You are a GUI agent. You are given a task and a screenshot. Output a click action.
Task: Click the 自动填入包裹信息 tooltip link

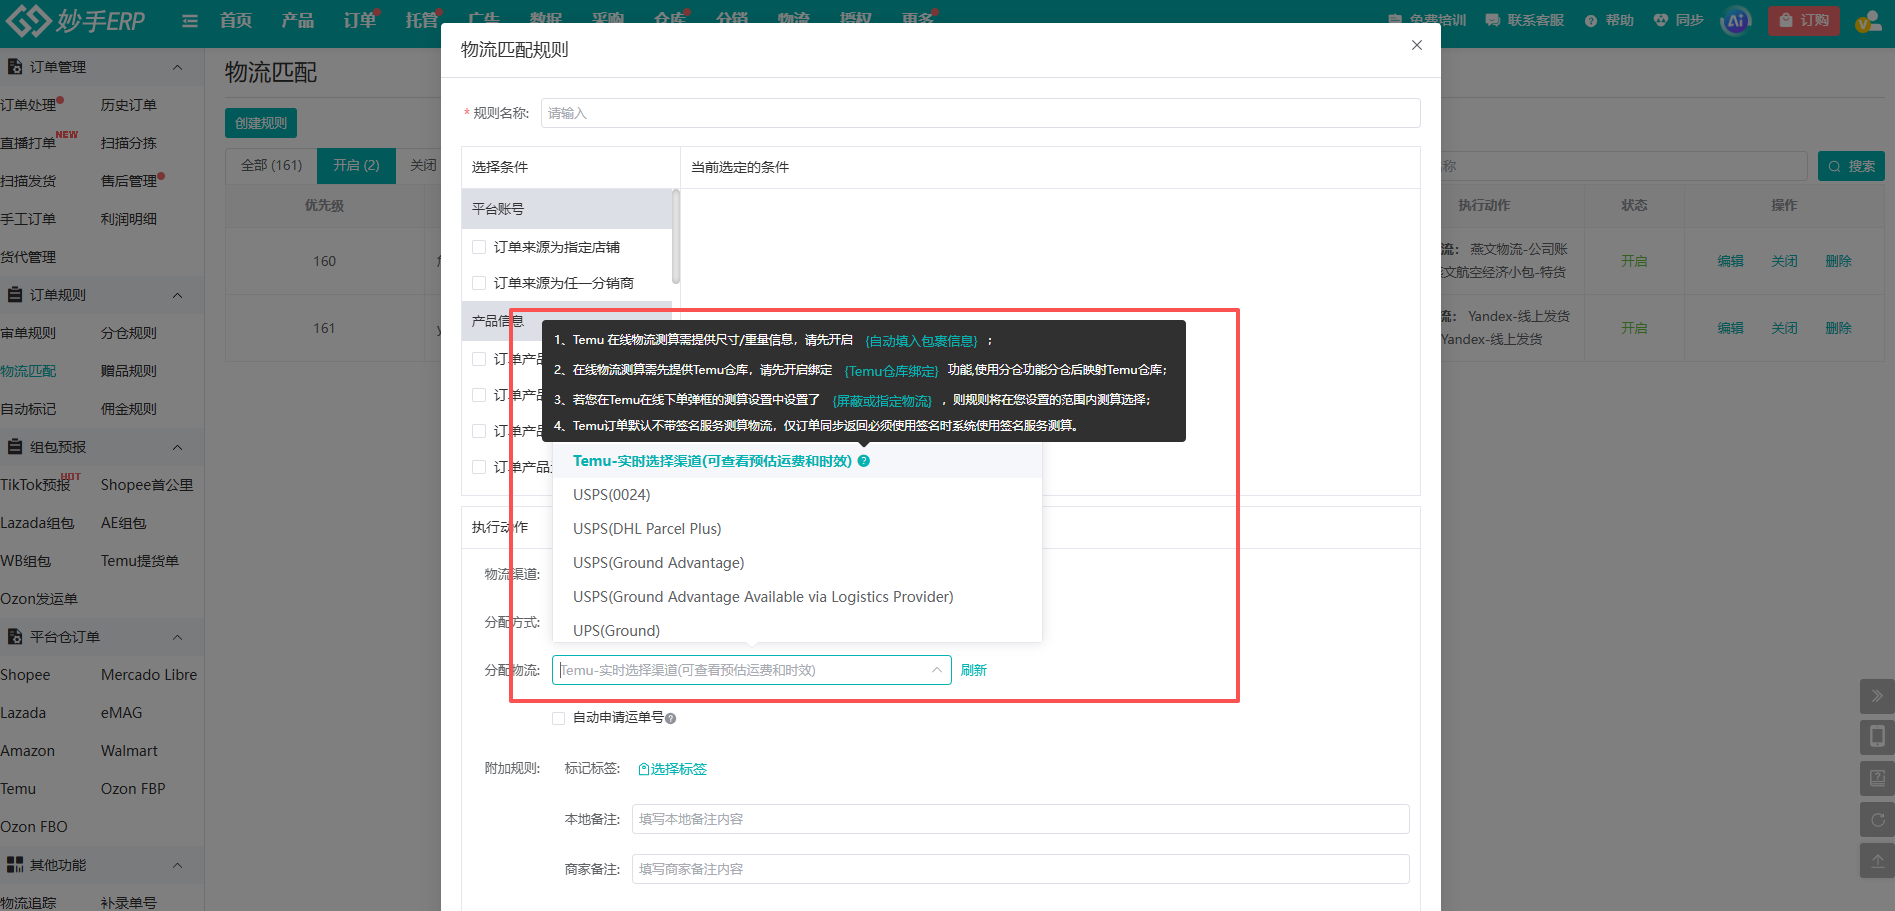[x=921, y=341]
